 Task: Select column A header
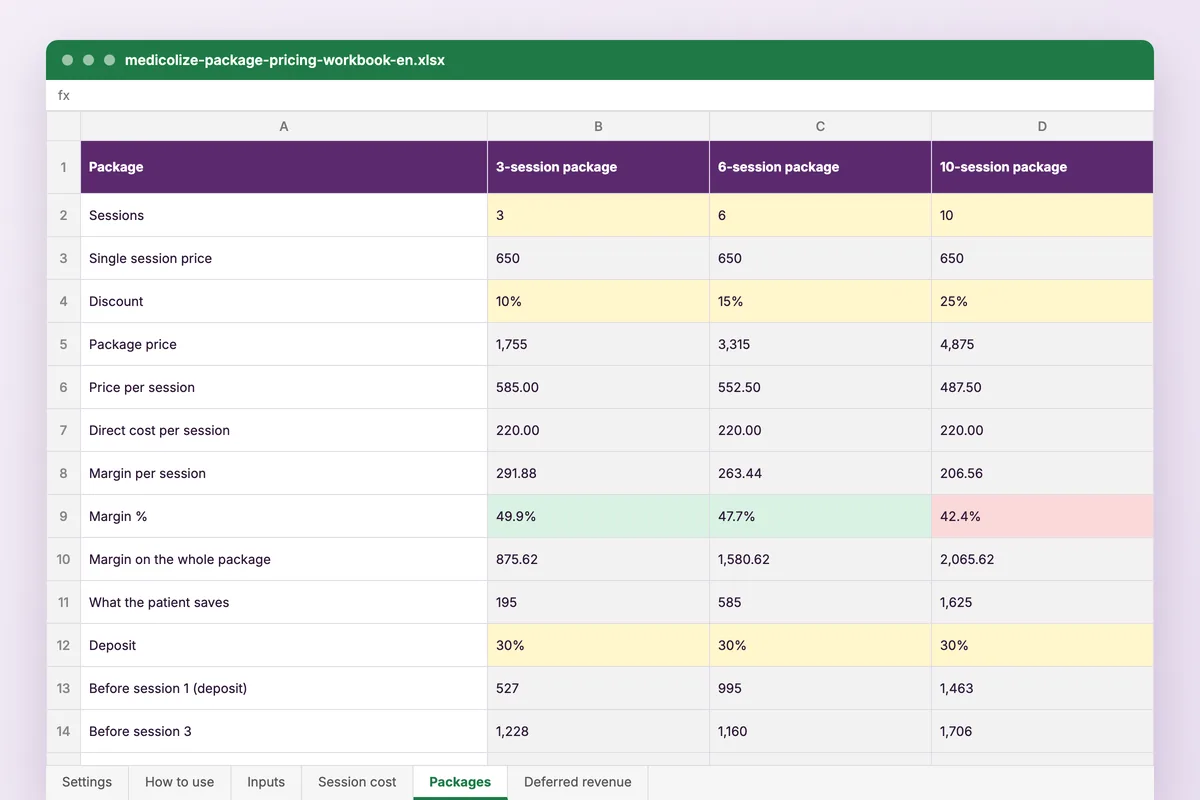tap(284, 126)
